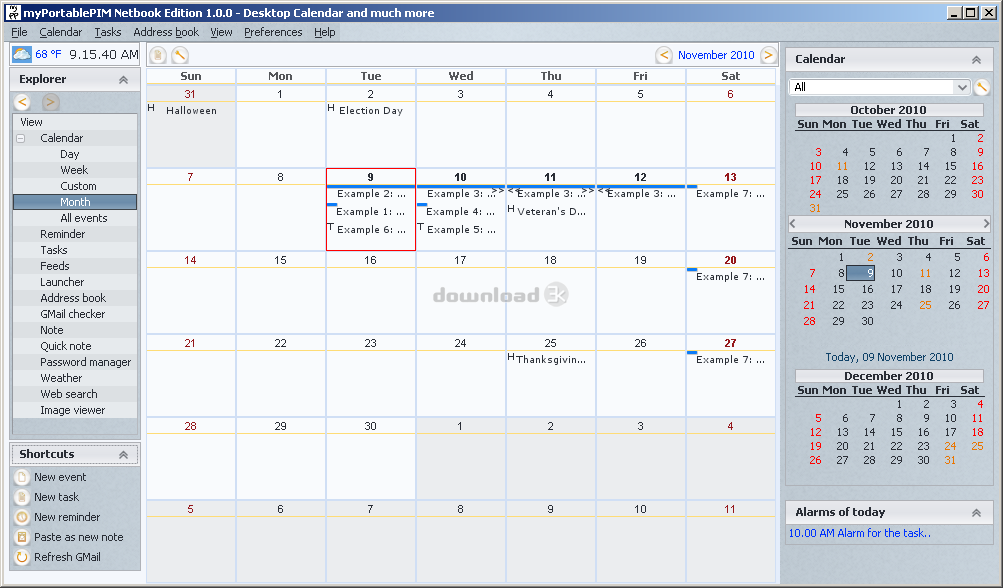Switch to Day view in the Explorer tree
1003x588 pixels.
pos(70,154)
